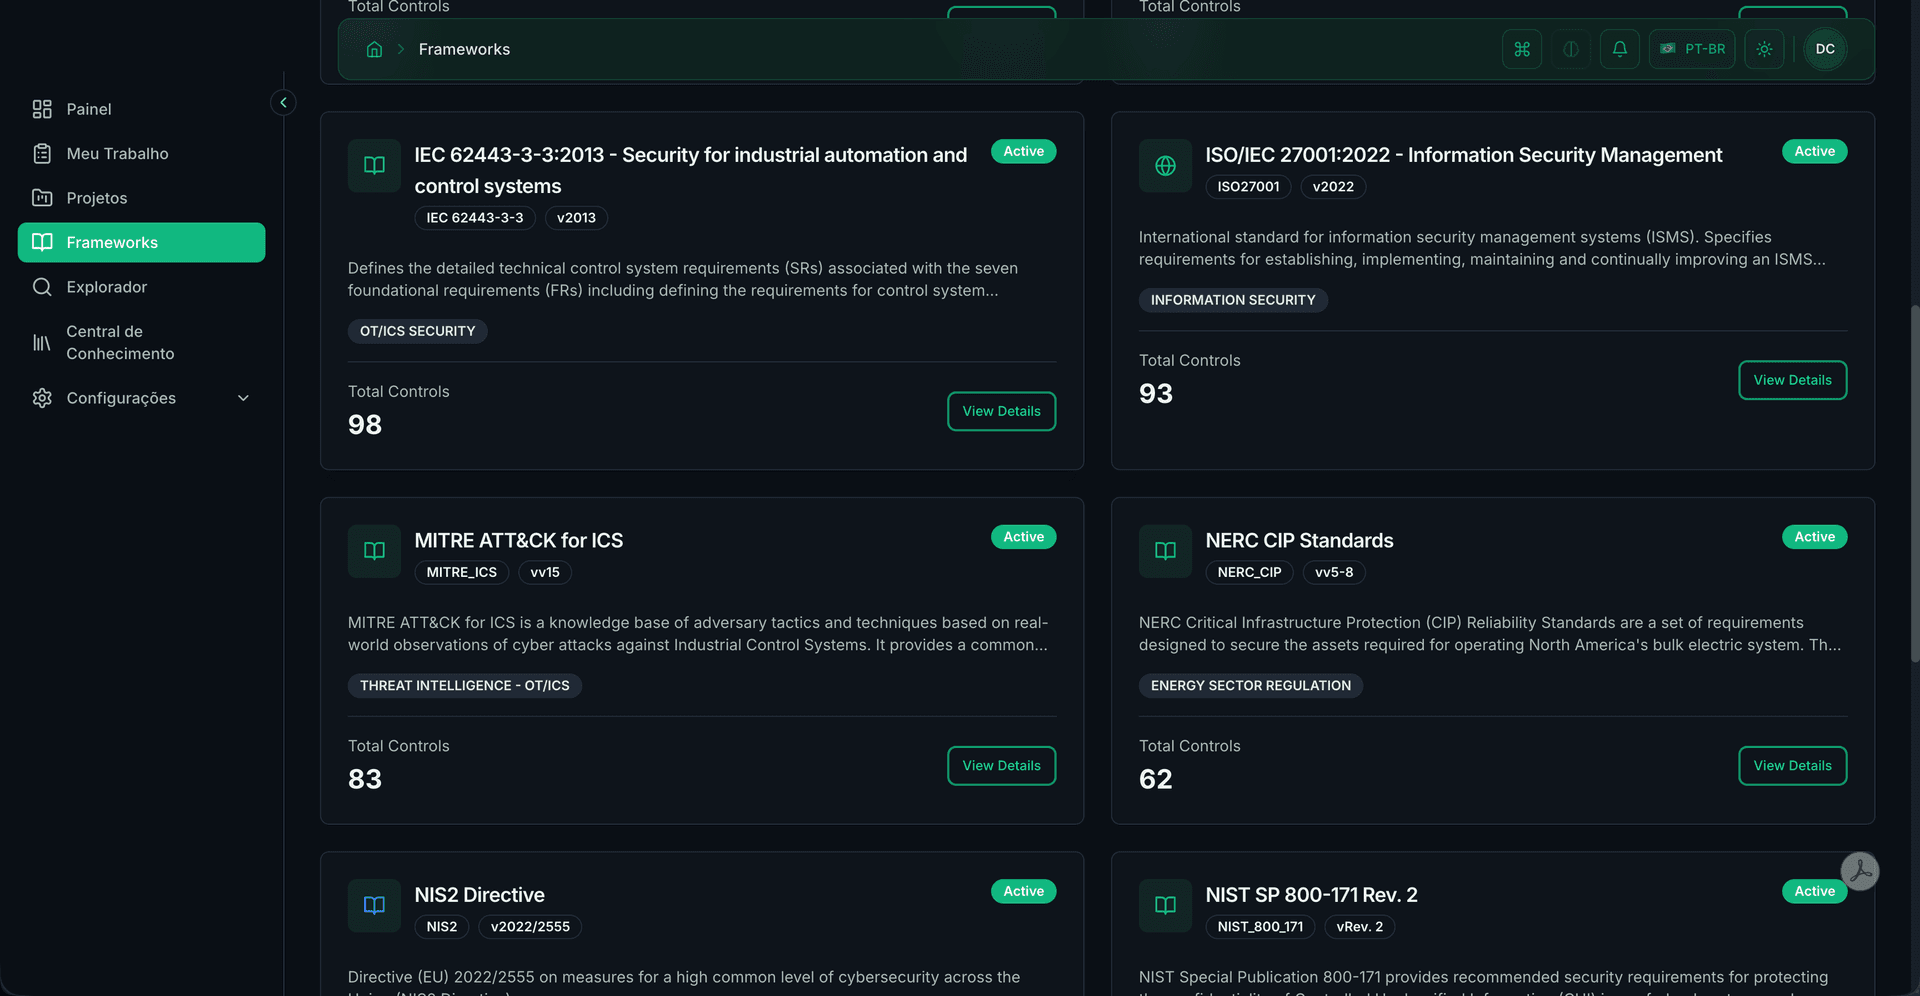Open the home icon in the breadcrumb
The height and width of the screenshot is (996, 1920).
tap(374, 48)
